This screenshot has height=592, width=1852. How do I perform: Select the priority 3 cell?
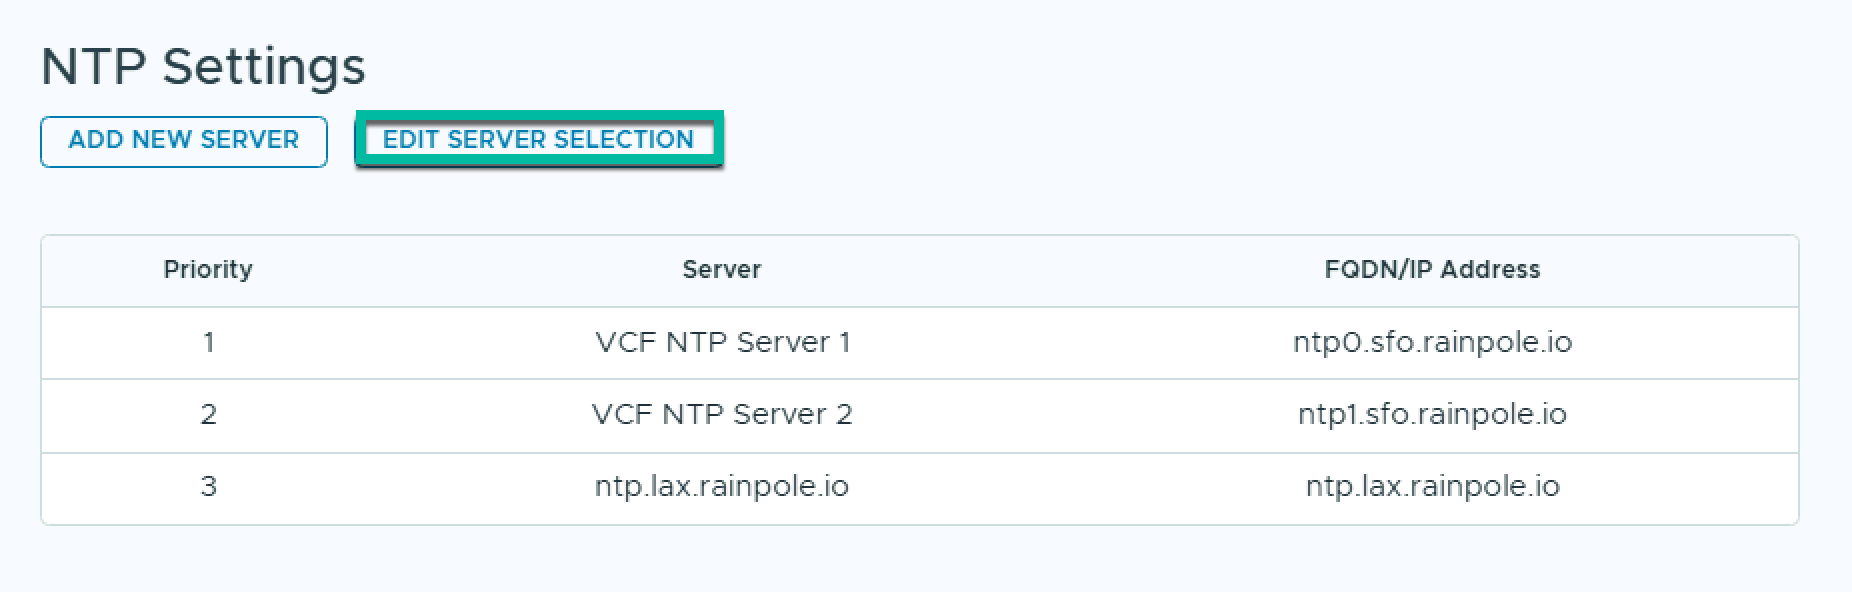(x=208, y=487)
